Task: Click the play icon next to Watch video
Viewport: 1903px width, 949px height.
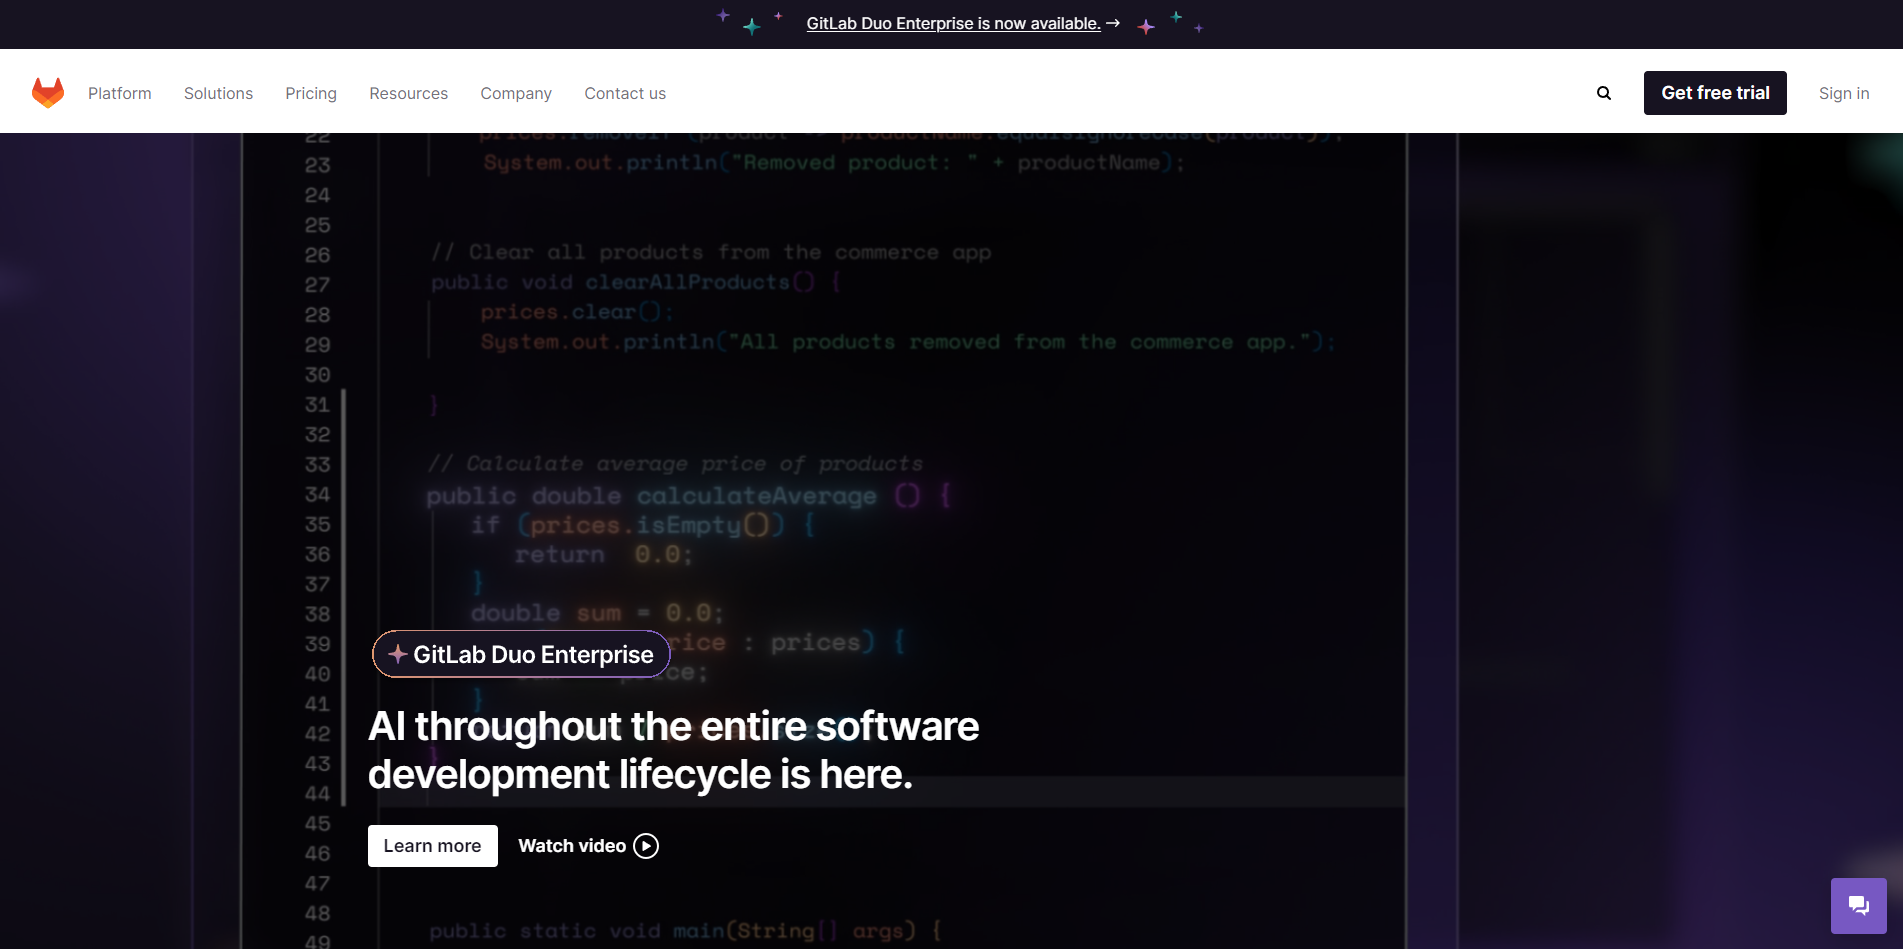Action: (x=646, y=845)
